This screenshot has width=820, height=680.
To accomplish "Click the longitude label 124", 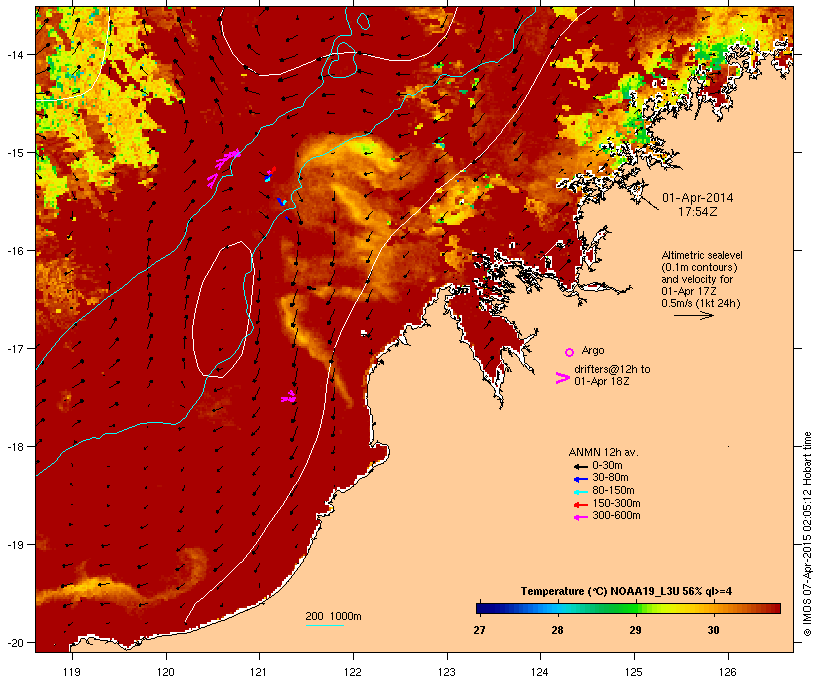I will 540,672.
